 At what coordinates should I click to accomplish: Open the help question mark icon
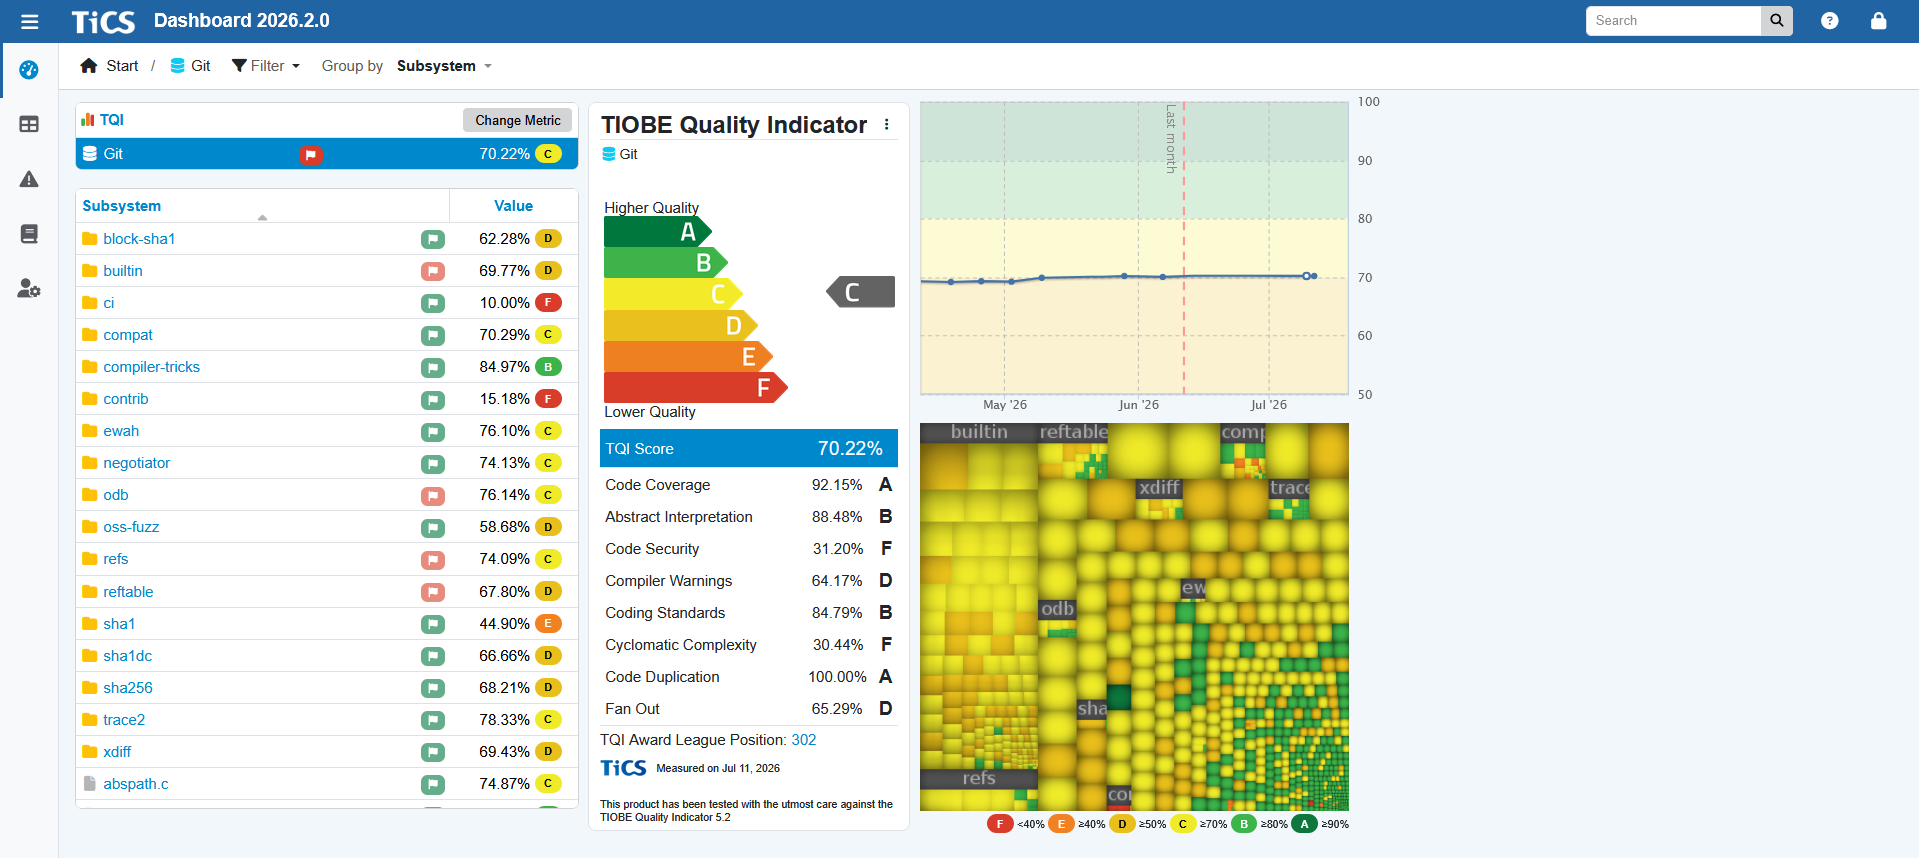[x=1829, y=21]
